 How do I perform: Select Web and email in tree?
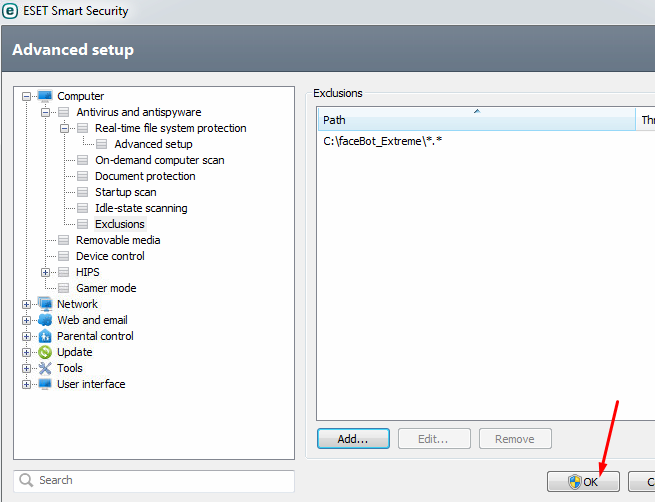92,320
